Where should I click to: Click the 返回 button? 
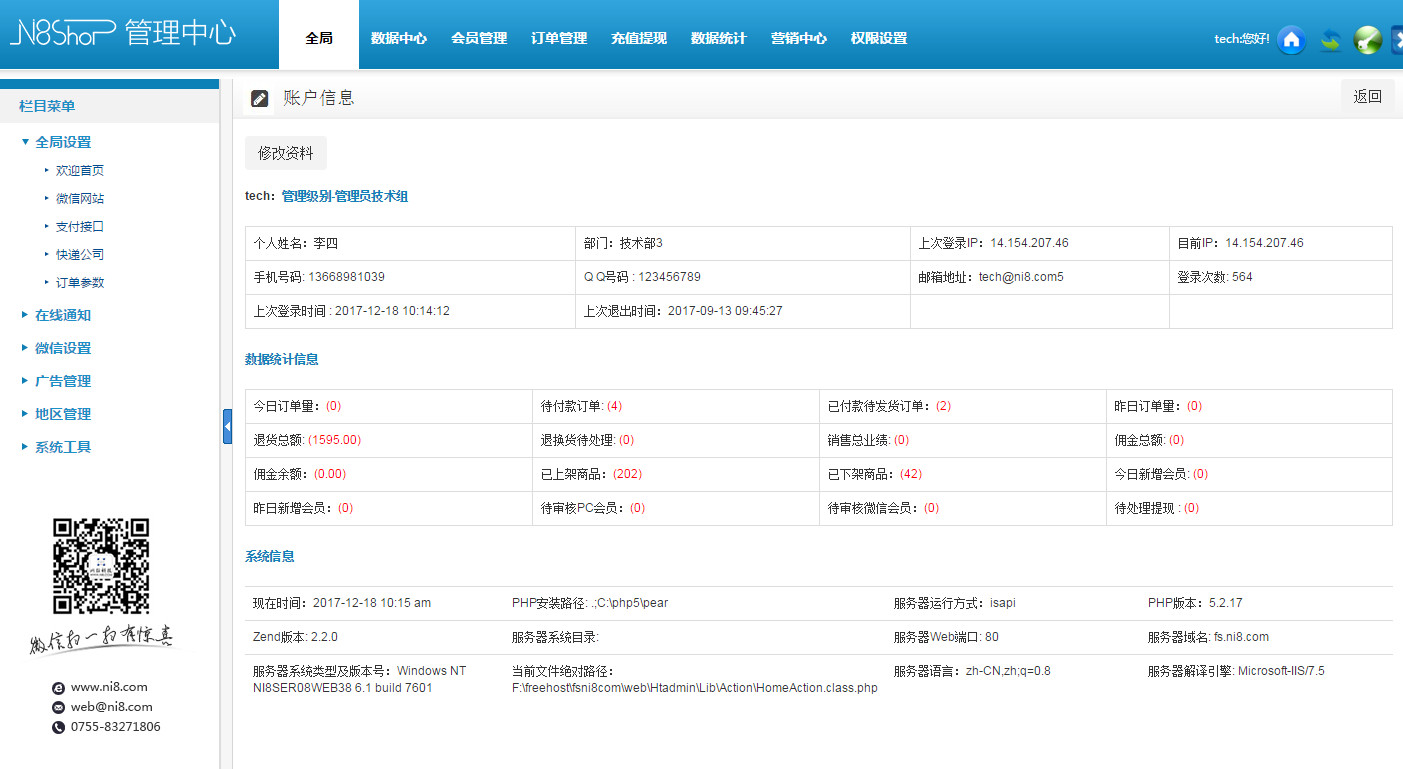(1367, 96)
